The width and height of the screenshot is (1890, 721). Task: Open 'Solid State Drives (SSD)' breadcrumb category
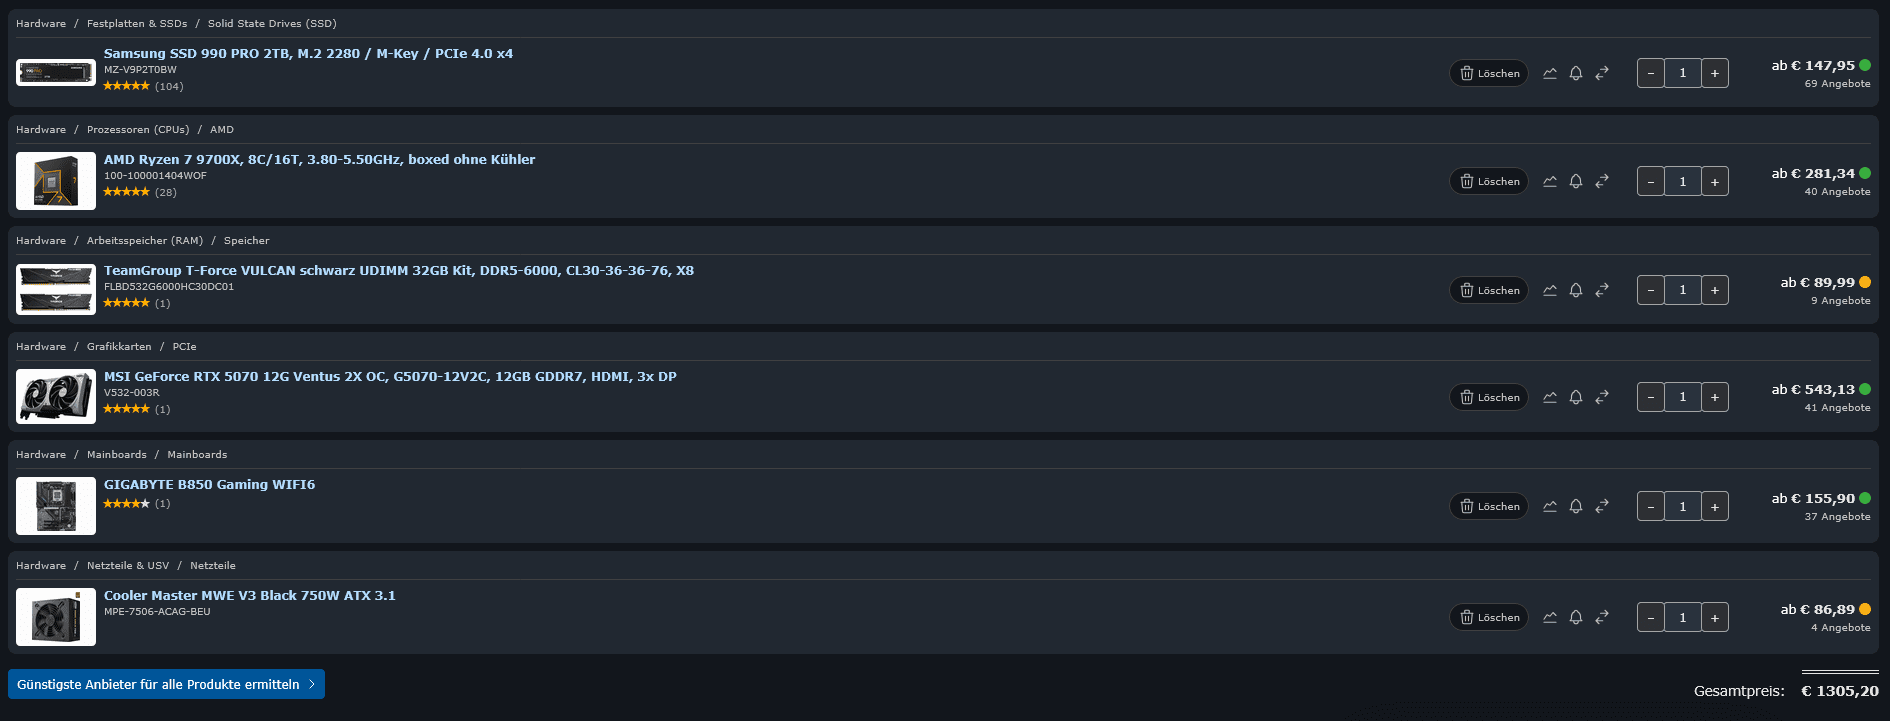(272, 23)
